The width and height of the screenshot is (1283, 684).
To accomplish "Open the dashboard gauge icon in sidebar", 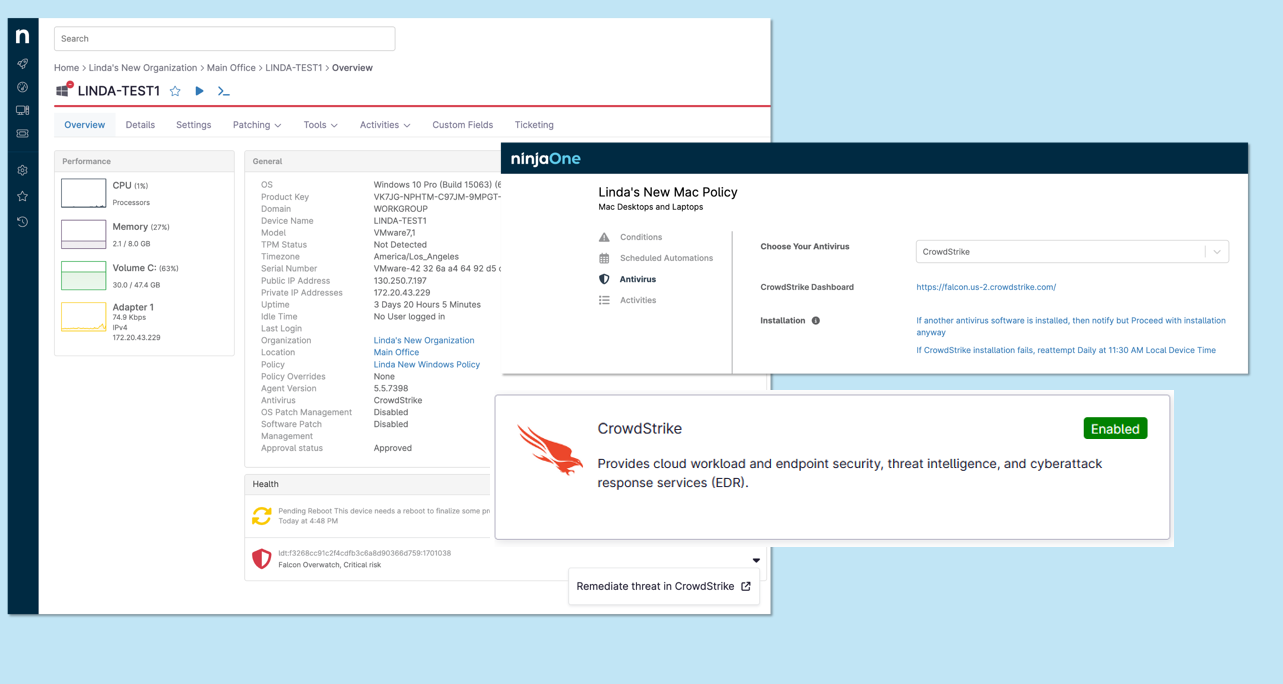I will coord(22,87).
